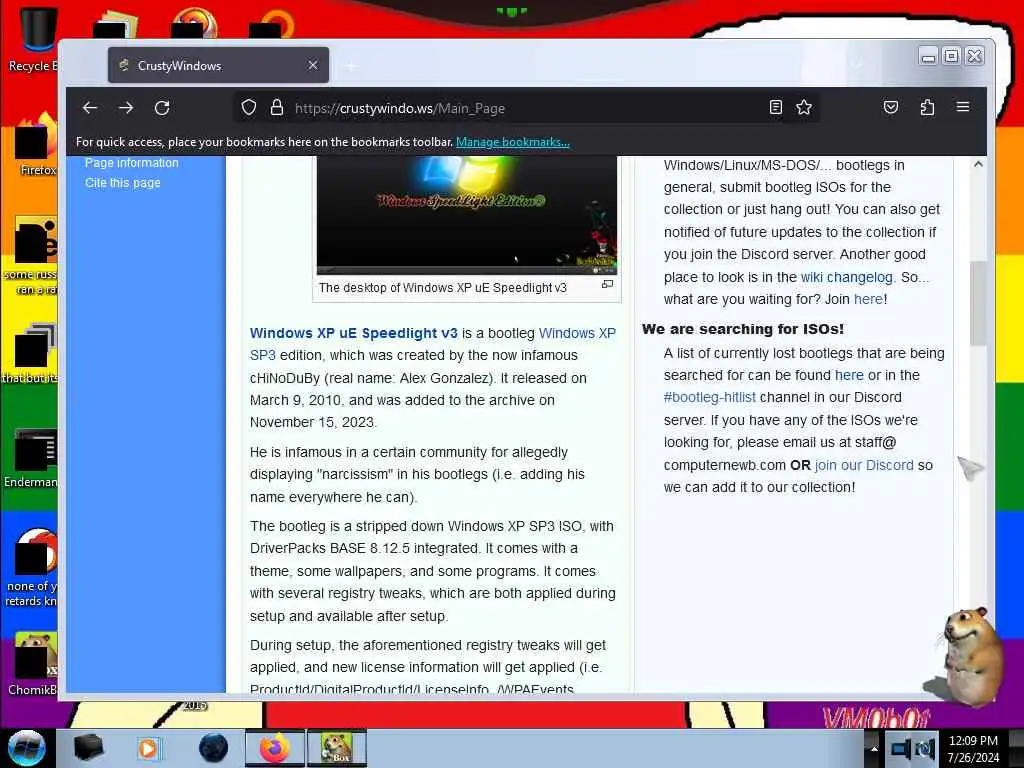Open the tracking protection shield icon
The image size is (1024, 768).
click(x=249, y=107)
